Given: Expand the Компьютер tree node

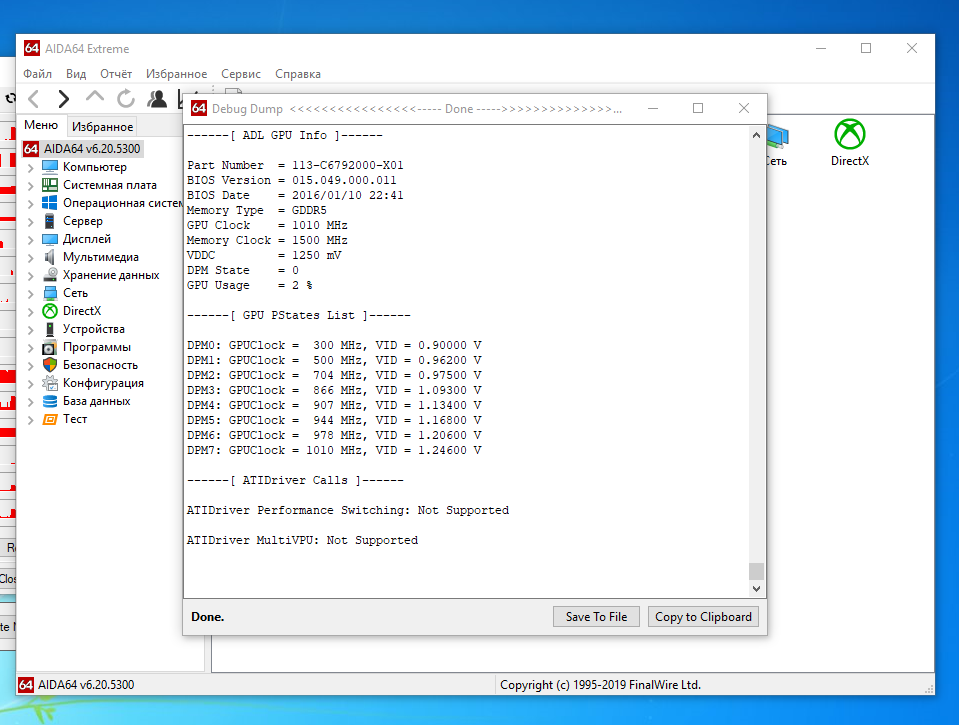Looking at the screenshot, I should click(x=31, y=168).
